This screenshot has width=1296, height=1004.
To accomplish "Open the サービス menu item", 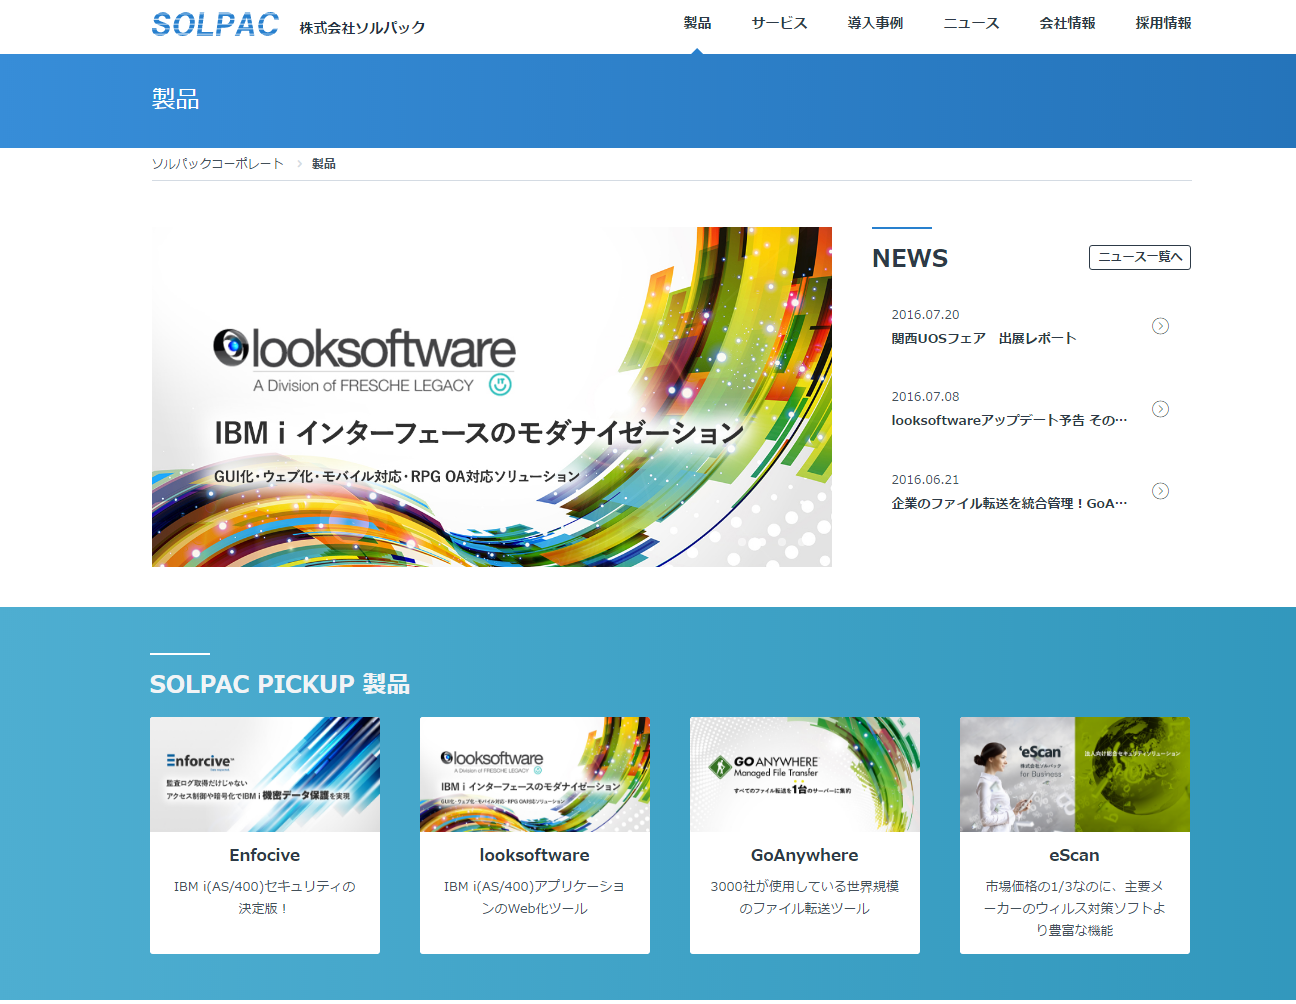I will [779, 23].
